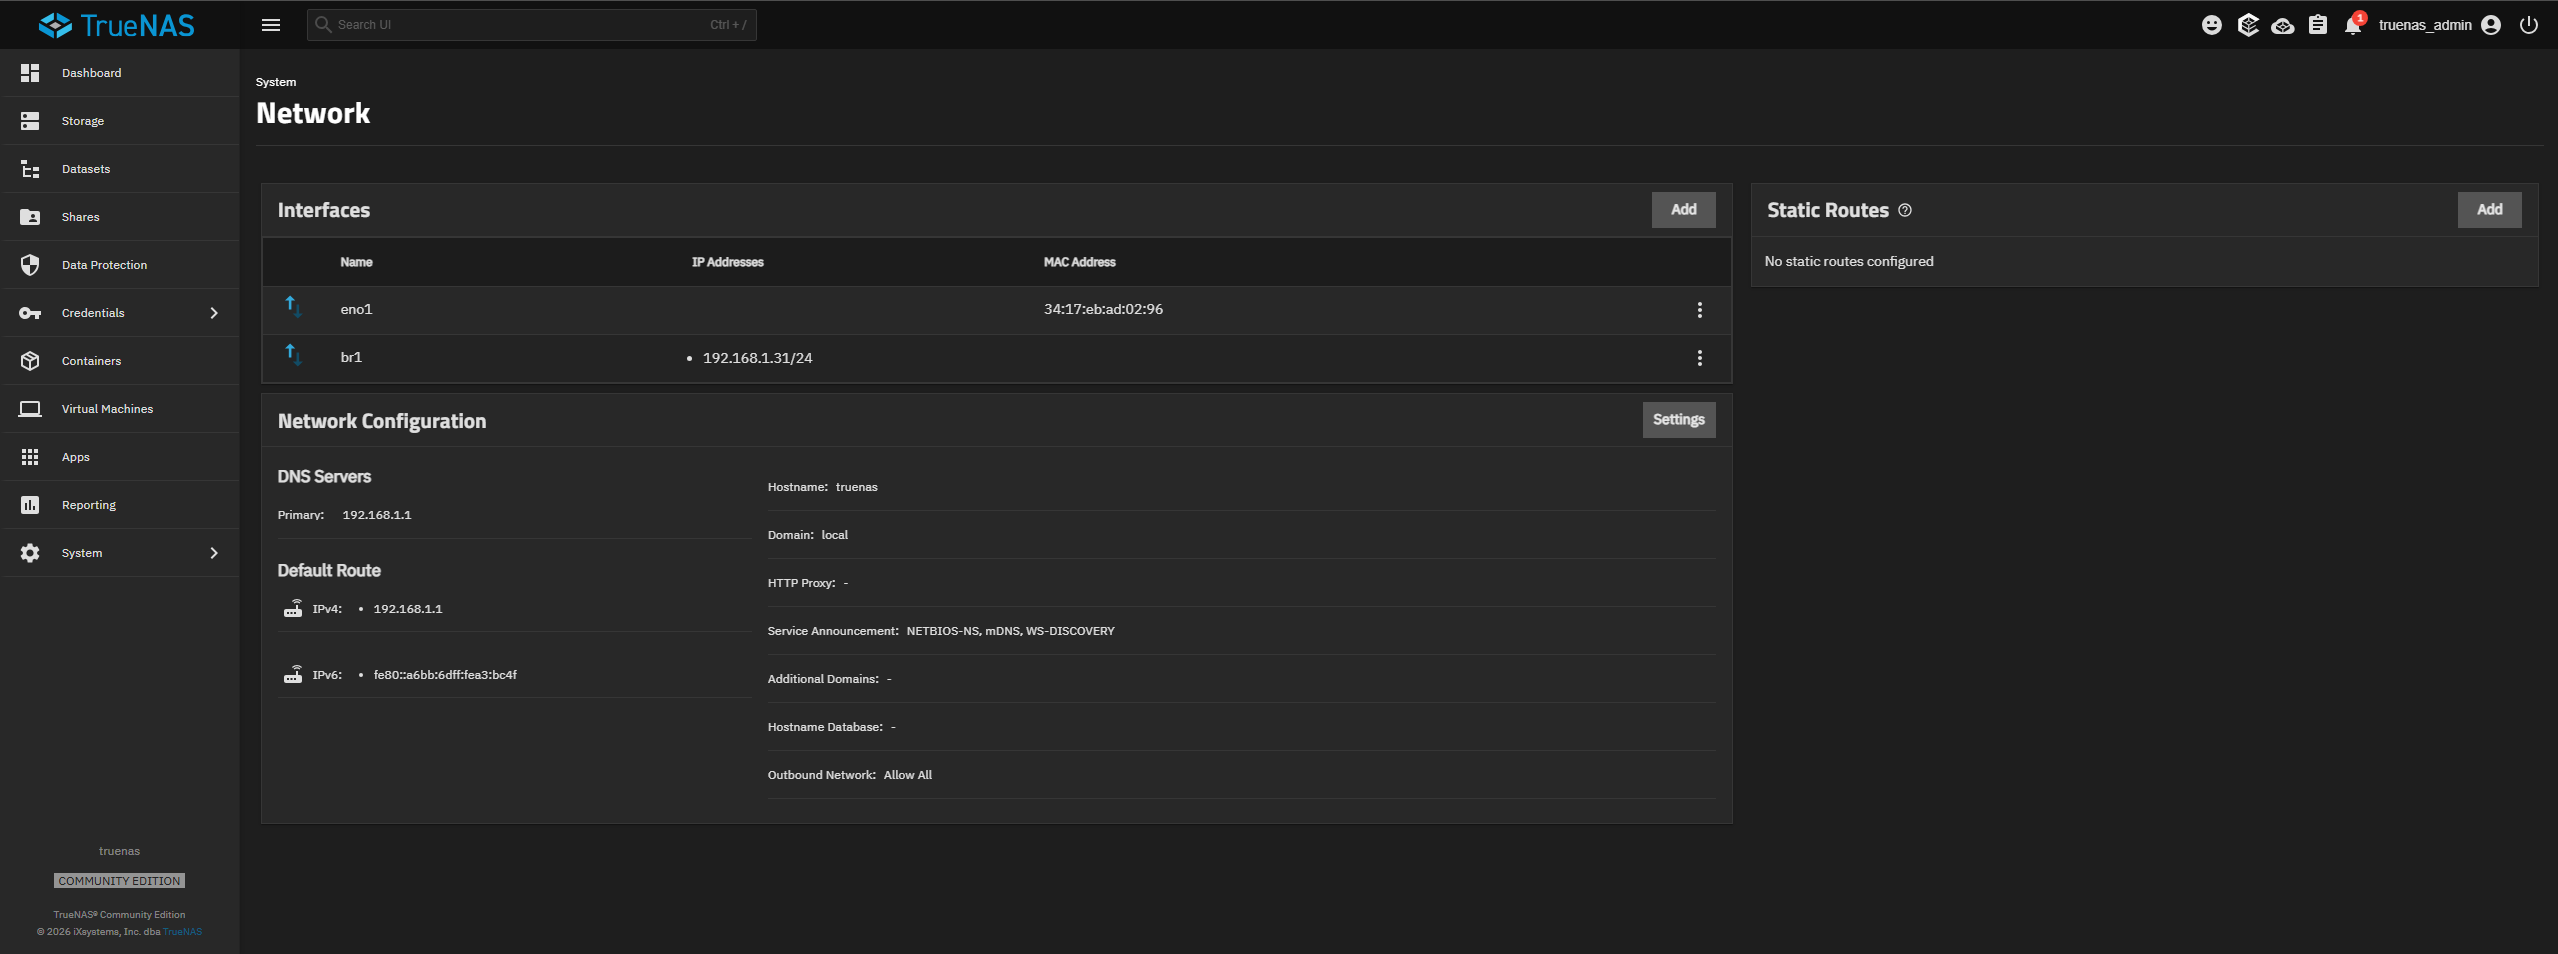Open Data Protection page
Viewport: 2558px width, 954px height.
(x=120, y=265)
